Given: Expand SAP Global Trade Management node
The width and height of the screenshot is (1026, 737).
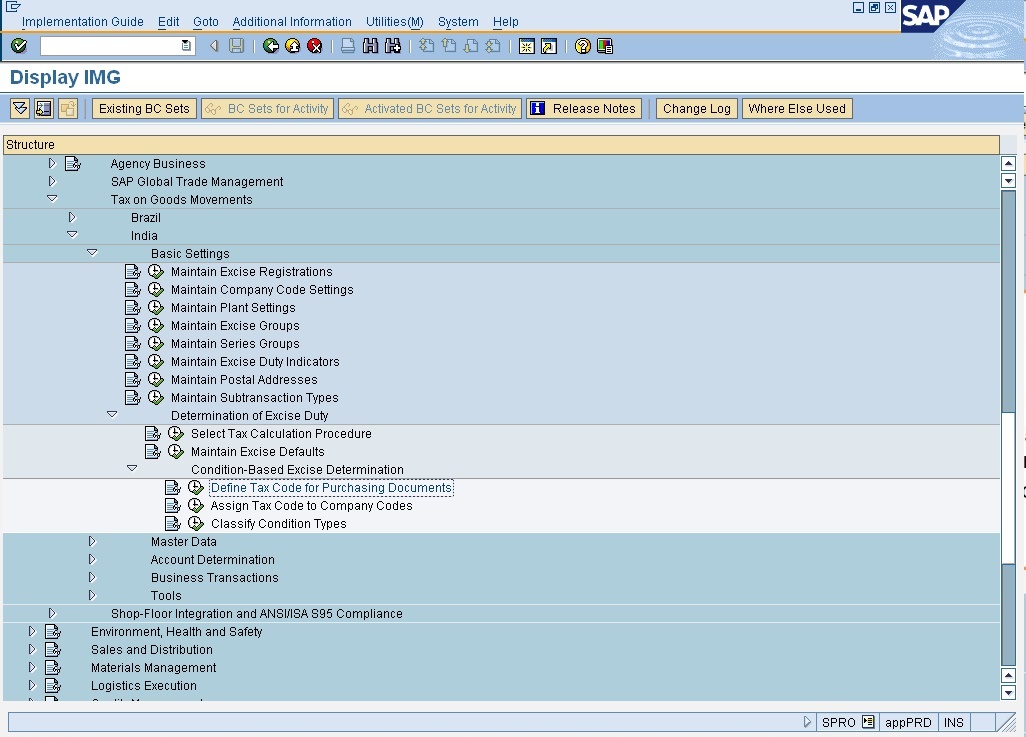Looking at the screenshot, I should pos(52,181).
